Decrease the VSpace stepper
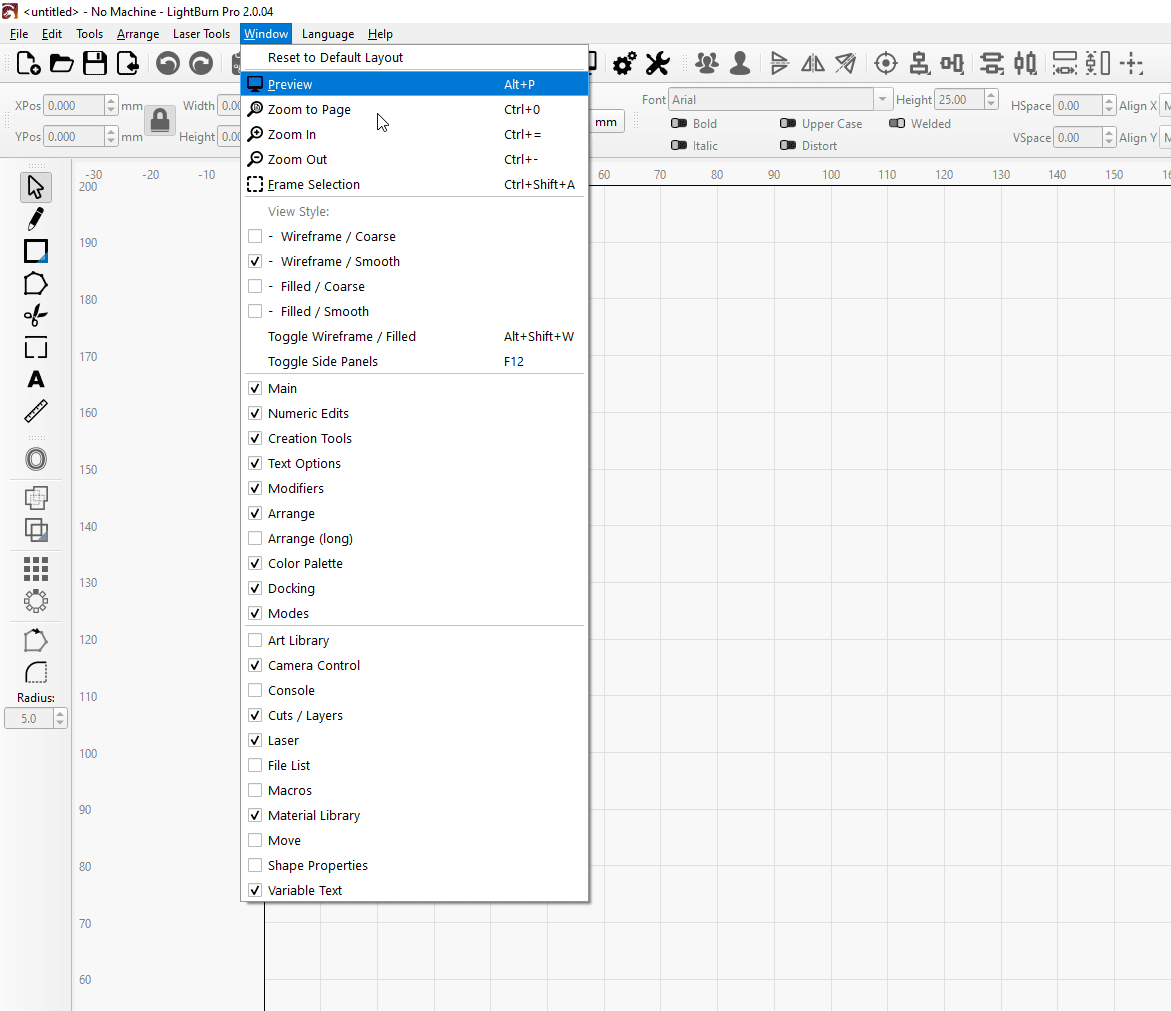The height and width of the screenshot is (1011, 1171). click(1109, 142)
